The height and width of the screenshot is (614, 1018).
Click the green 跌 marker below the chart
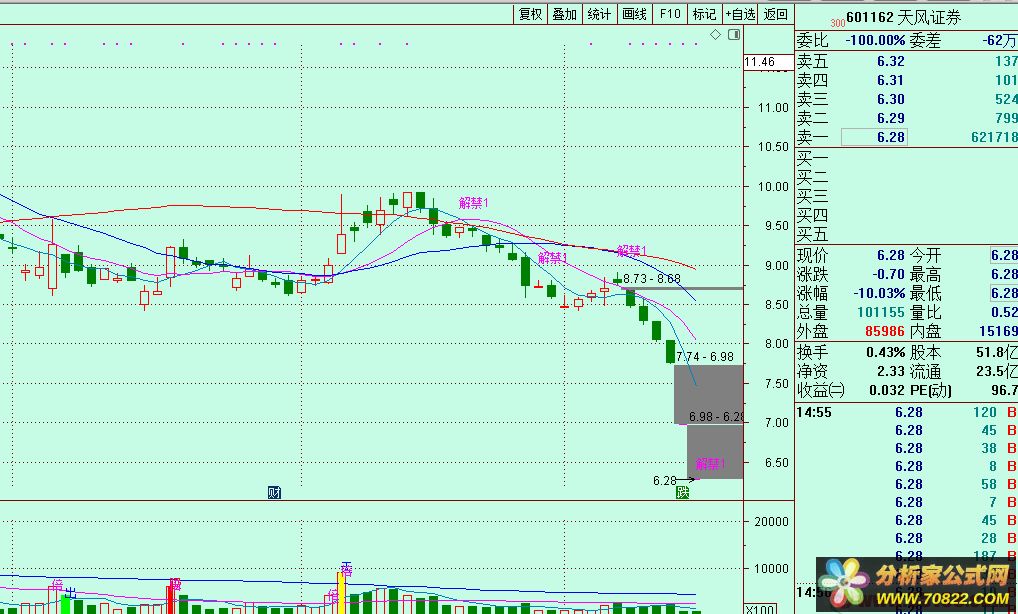click(682, 493)
